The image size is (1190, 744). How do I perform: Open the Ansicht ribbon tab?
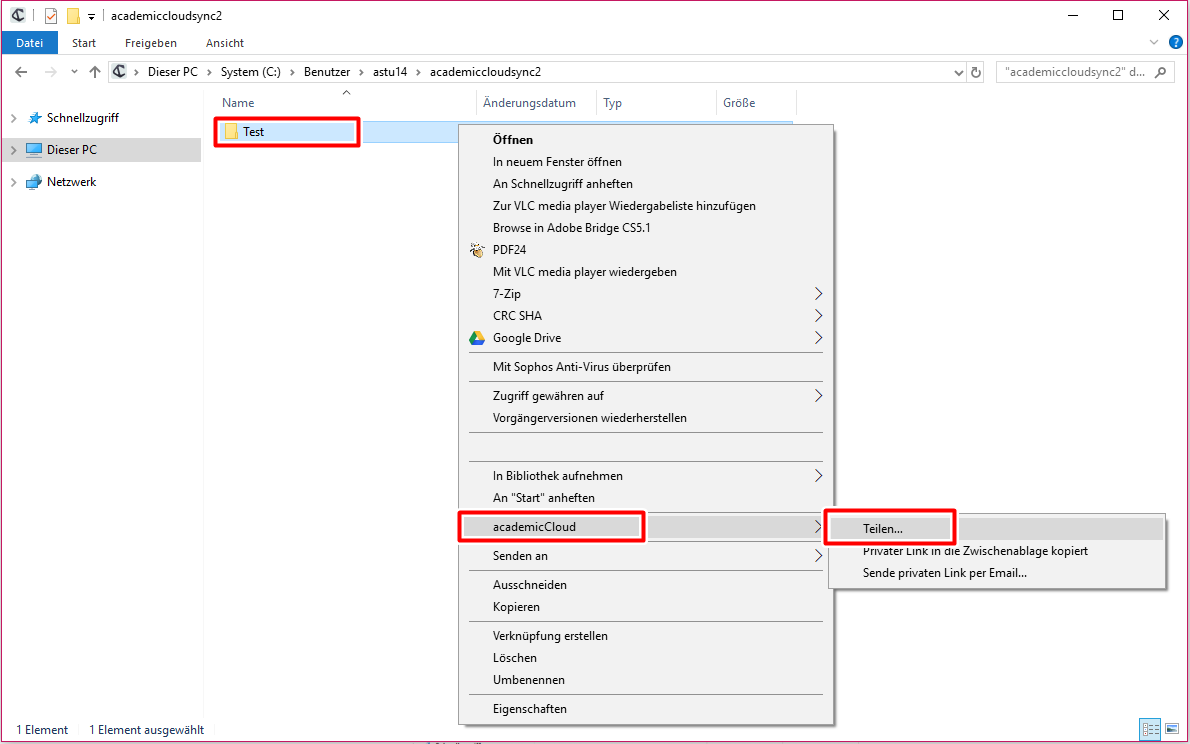pos(225,43)
